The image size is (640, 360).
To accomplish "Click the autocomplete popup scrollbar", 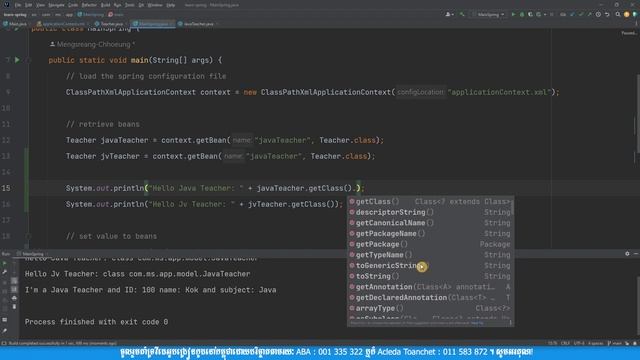I will [x=512, y=207].
